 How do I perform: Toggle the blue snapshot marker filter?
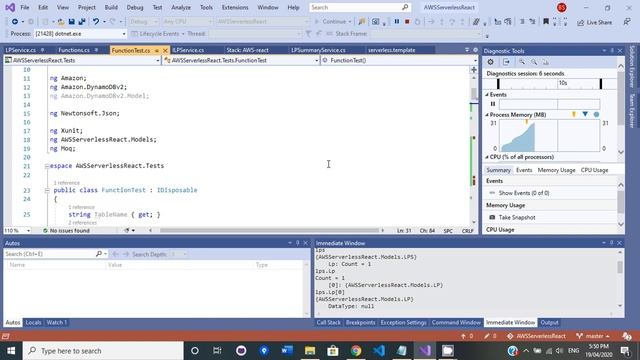[585, 115]
